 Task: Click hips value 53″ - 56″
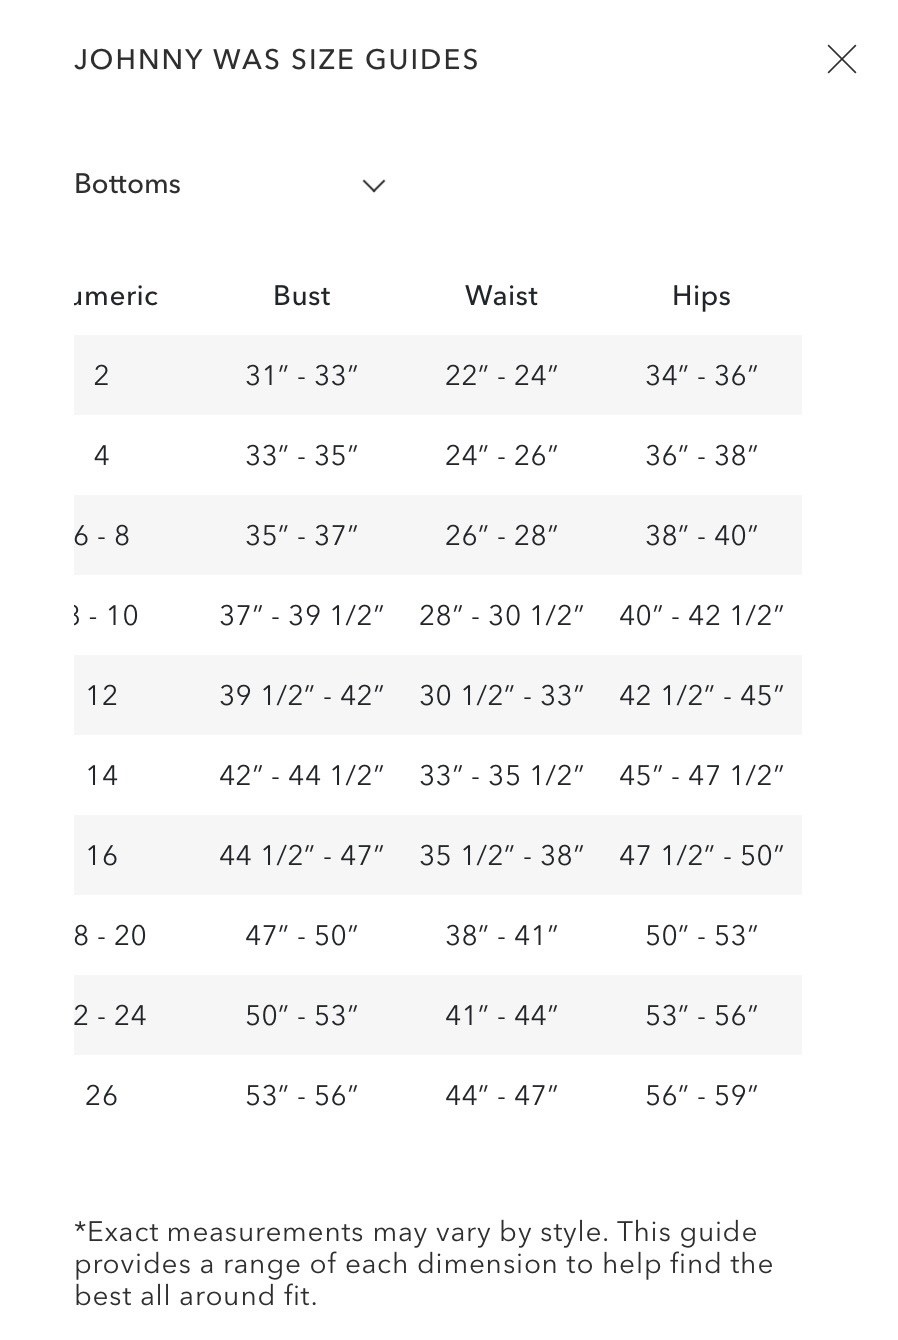coord(701,1016)
